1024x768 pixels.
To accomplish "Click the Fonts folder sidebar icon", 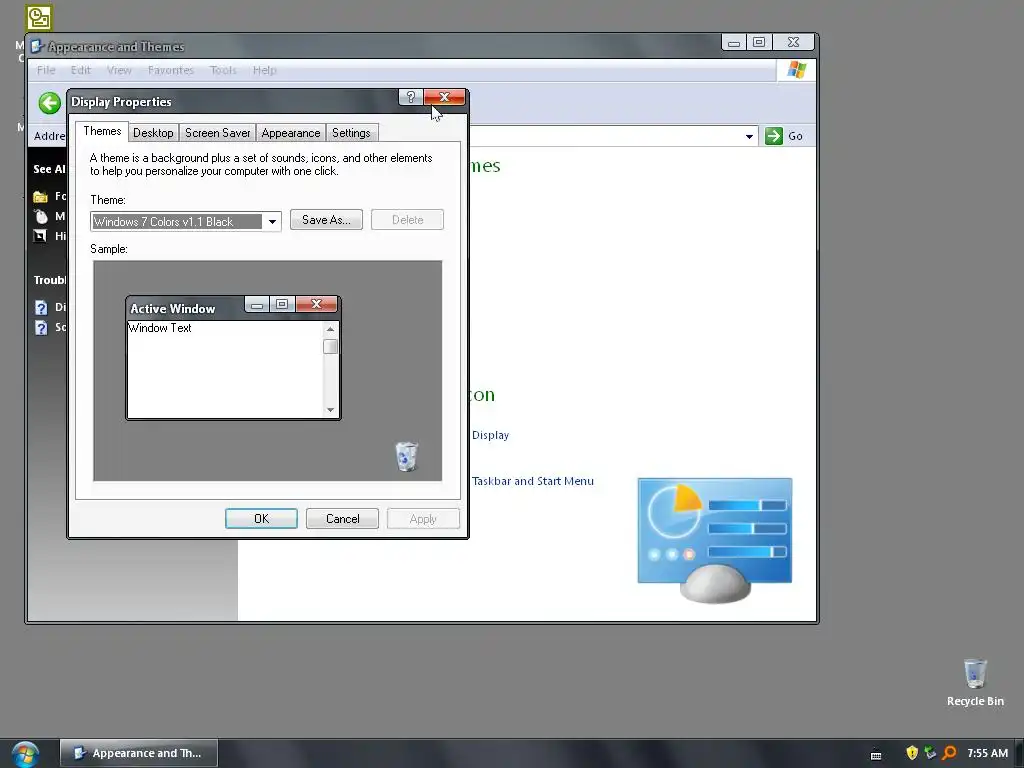I will 40,197.
